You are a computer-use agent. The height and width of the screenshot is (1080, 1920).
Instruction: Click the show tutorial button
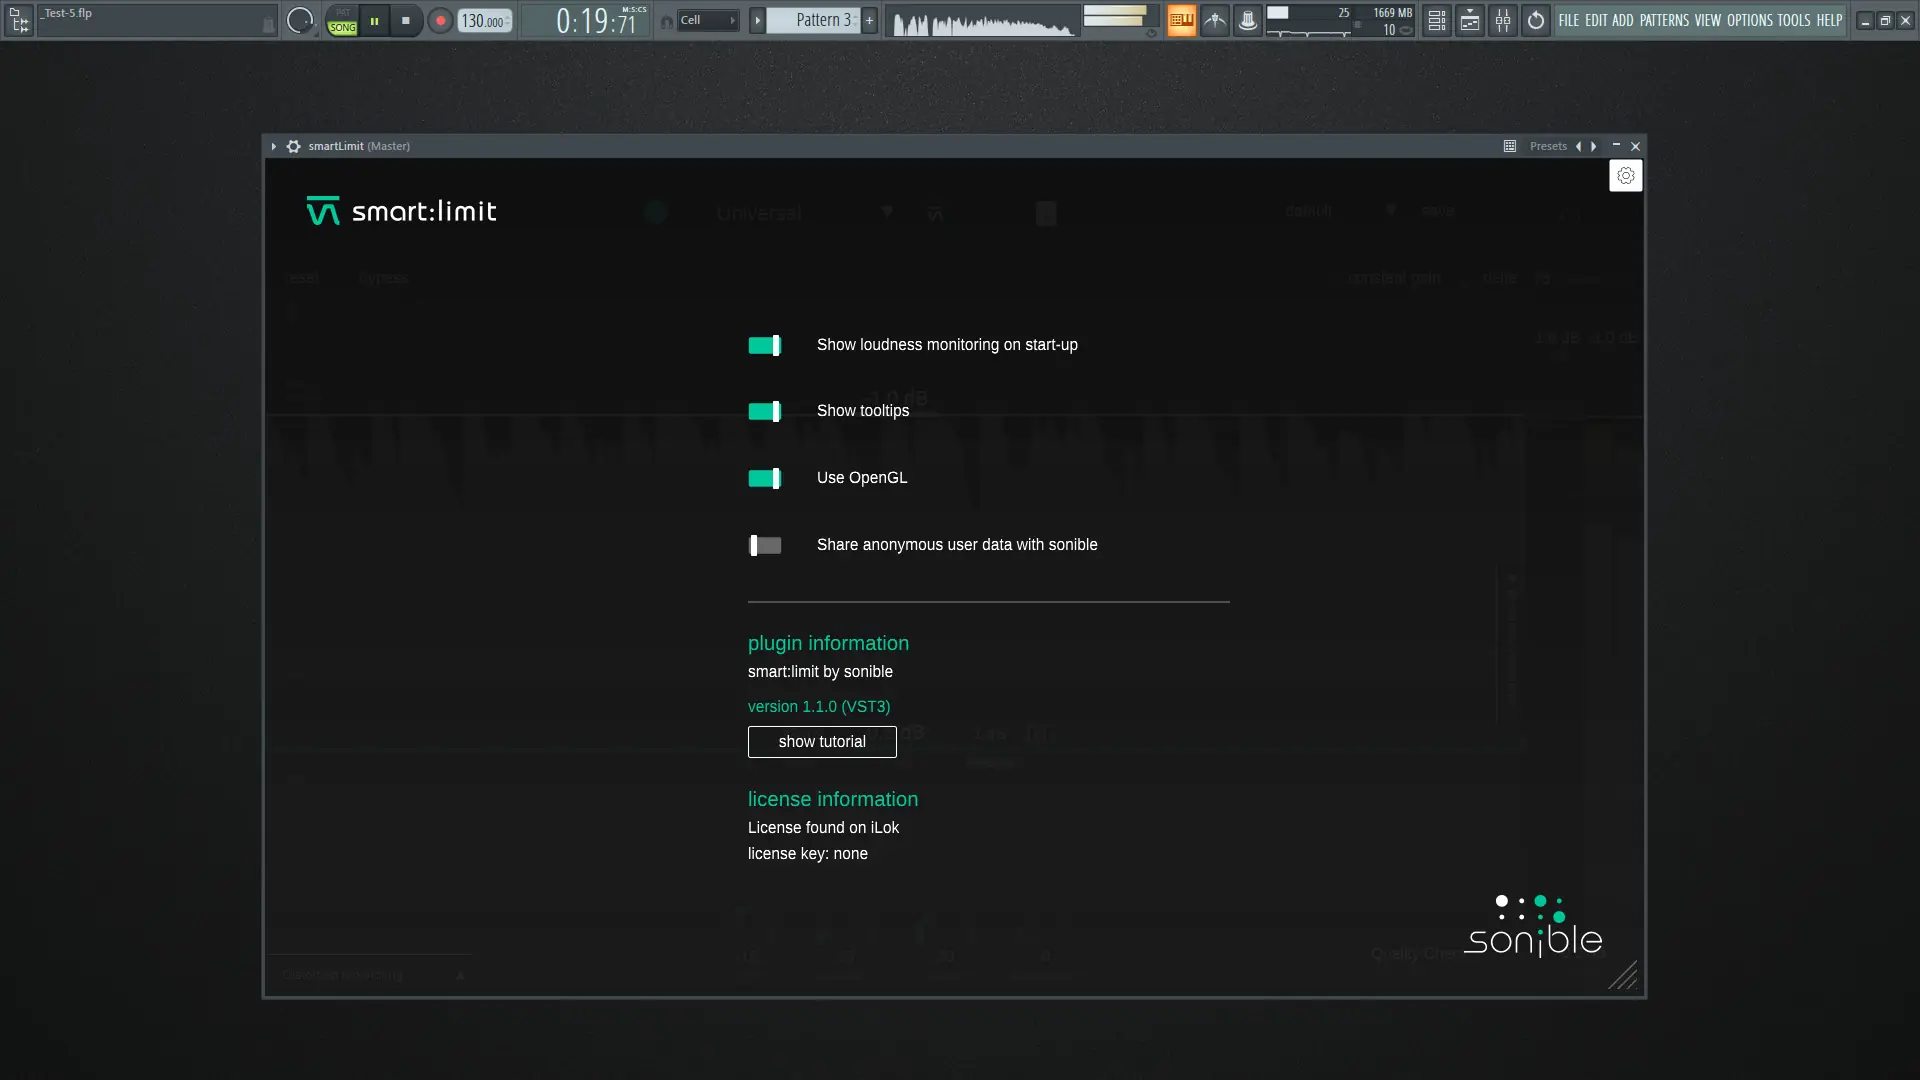821,742
